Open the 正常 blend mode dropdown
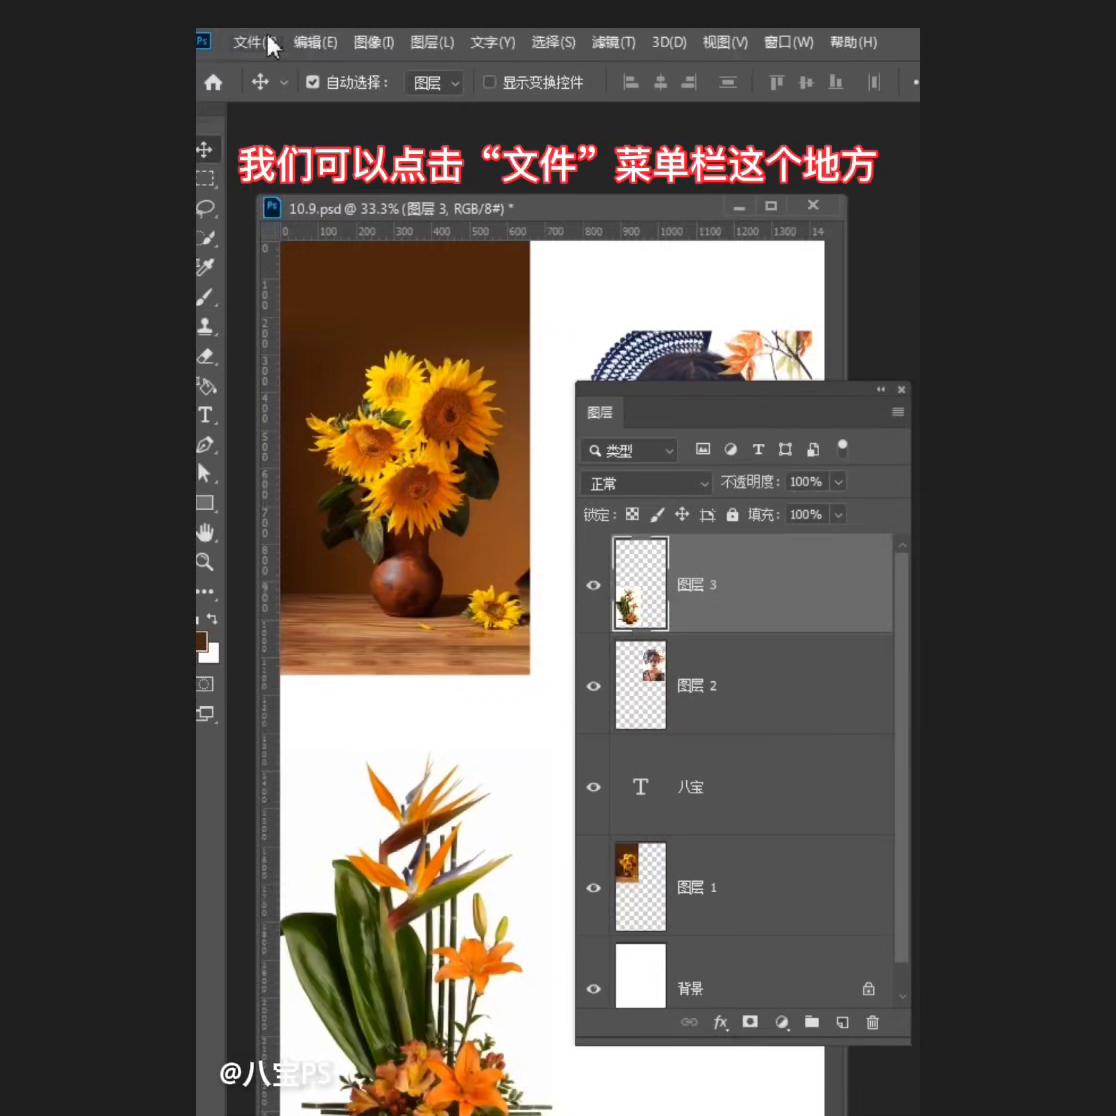 pos(646,483)
